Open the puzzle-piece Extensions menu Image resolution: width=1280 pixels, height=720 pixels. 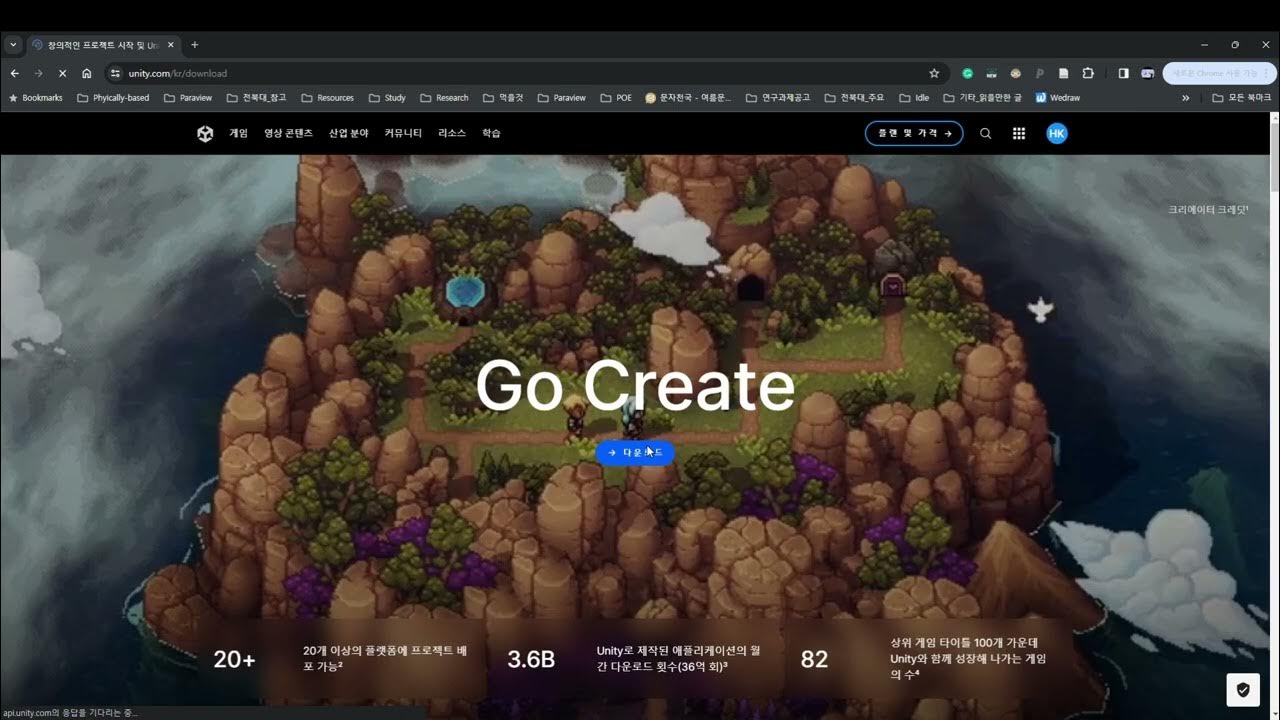point(1088,73)
